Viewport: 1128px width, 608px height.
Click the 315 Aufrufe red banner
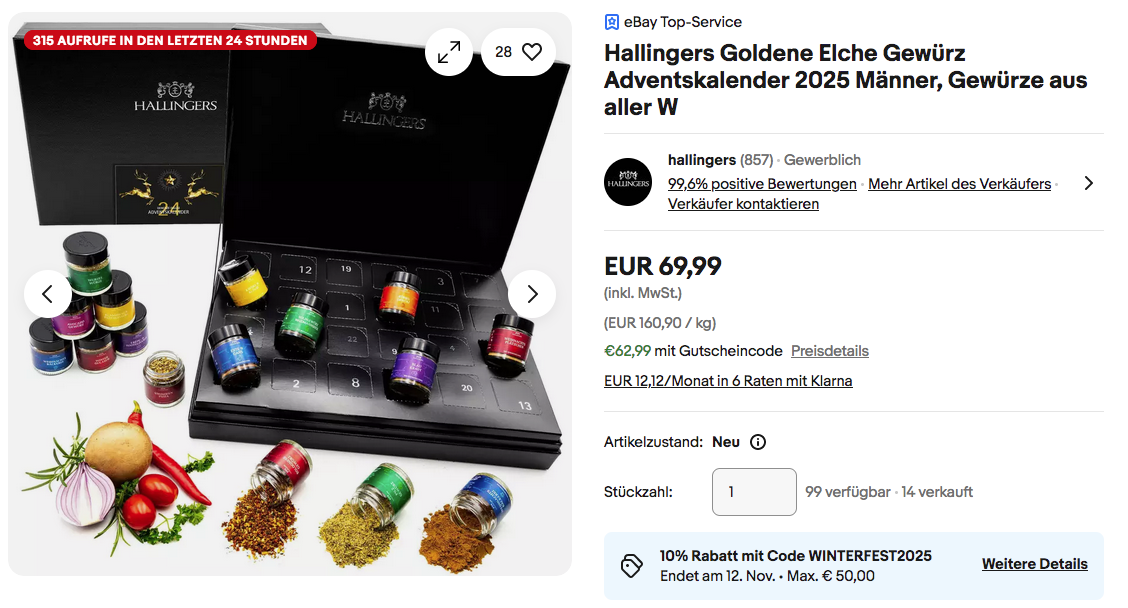[170, 40]
